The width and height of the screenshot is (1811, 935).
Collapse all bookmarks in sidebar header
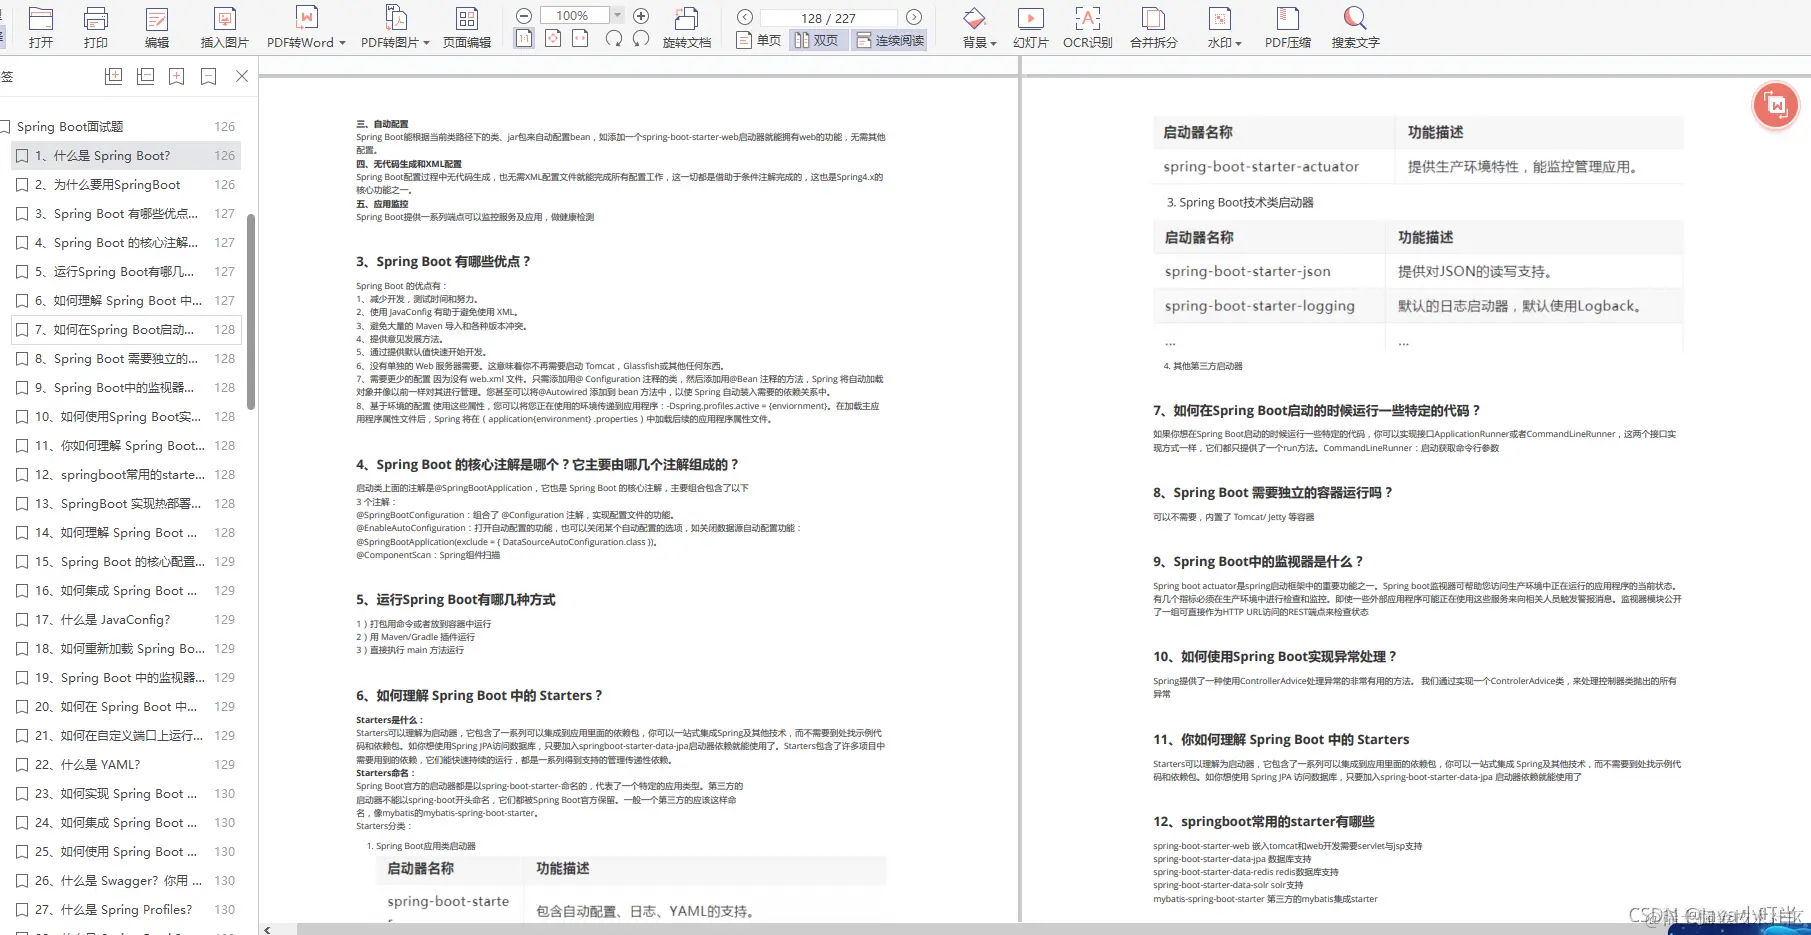pos(146,76)
